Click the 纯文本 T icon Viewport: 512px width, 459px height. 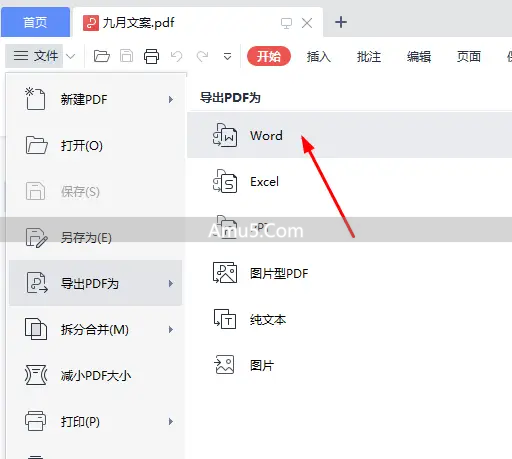point(225,319)
